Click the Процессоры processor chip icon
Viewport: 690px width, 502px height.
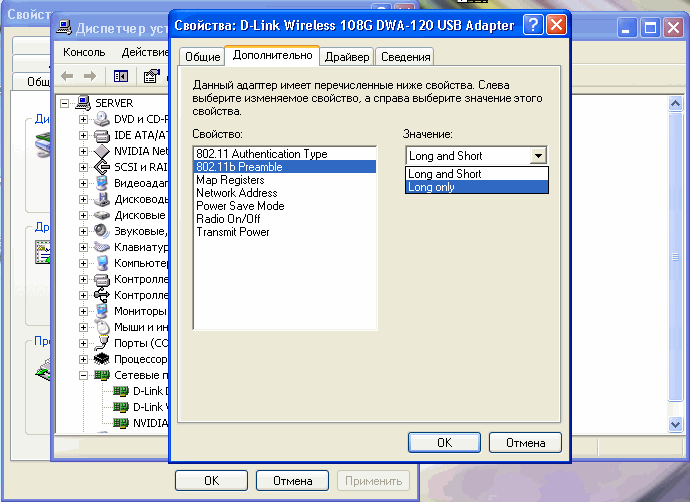click(102, 359)
